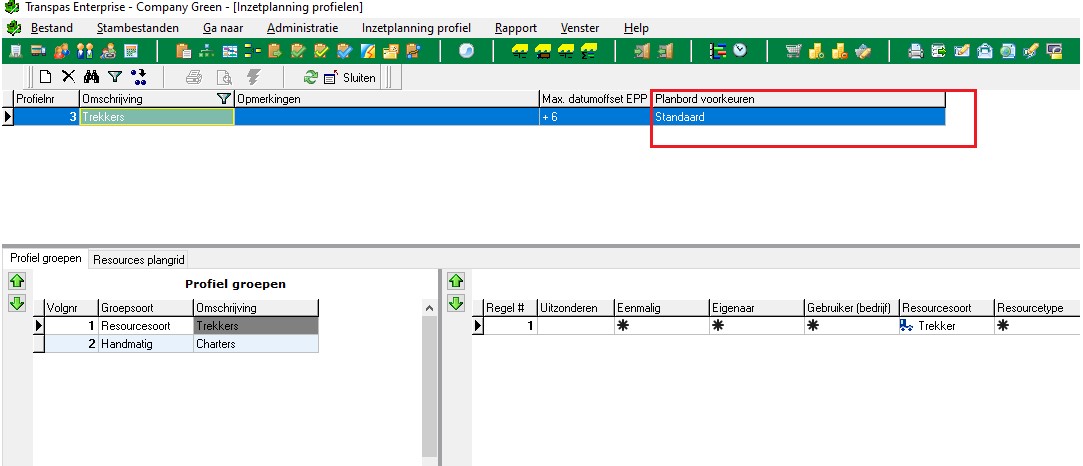Click the Trekker resourcesoort cell
The height and width of the screenshot is (466, 1083).
click(x=946, y=326)
